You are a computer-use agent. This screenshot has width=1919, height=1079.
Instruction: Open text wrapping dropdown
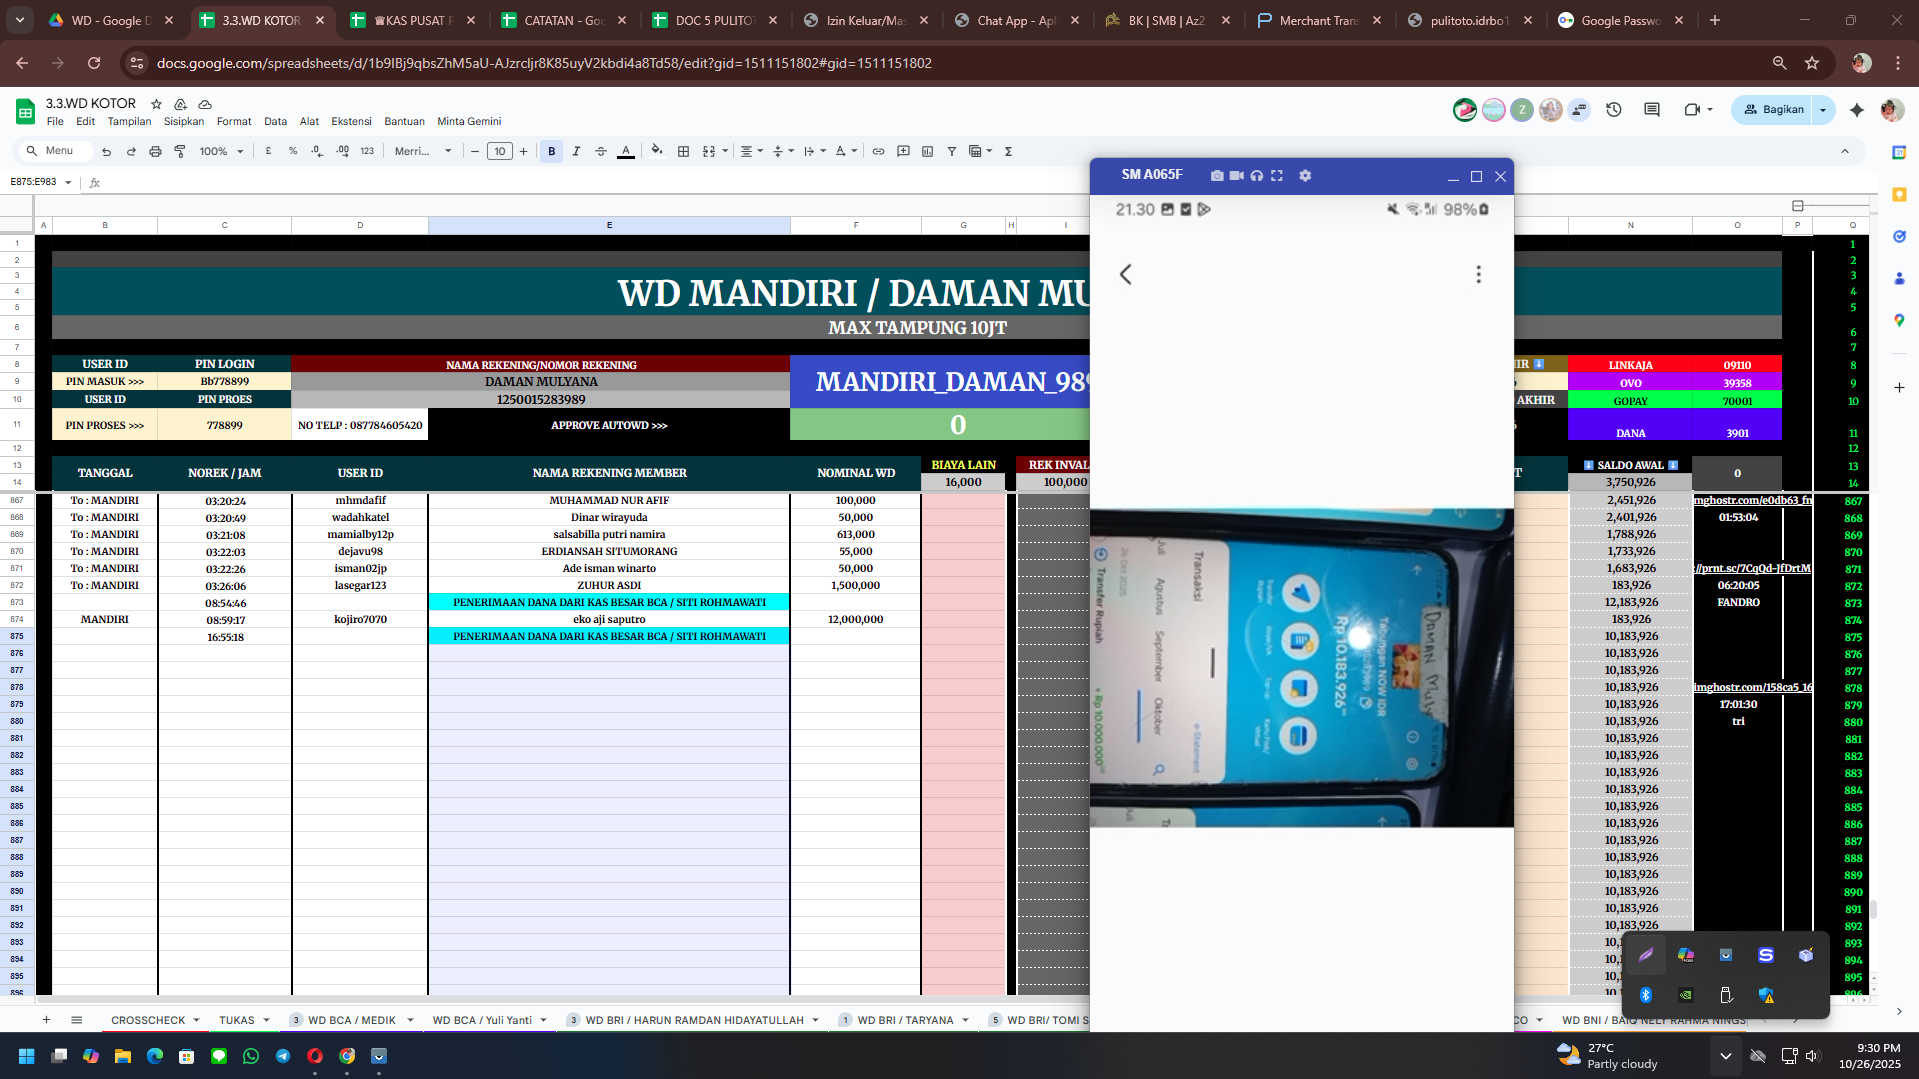[x=815, y=151]
